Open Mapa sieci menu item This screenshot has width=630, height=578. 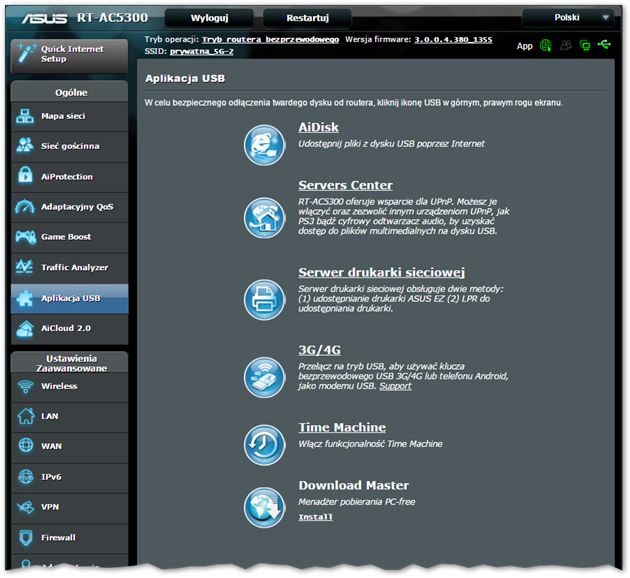coord(70,116)
